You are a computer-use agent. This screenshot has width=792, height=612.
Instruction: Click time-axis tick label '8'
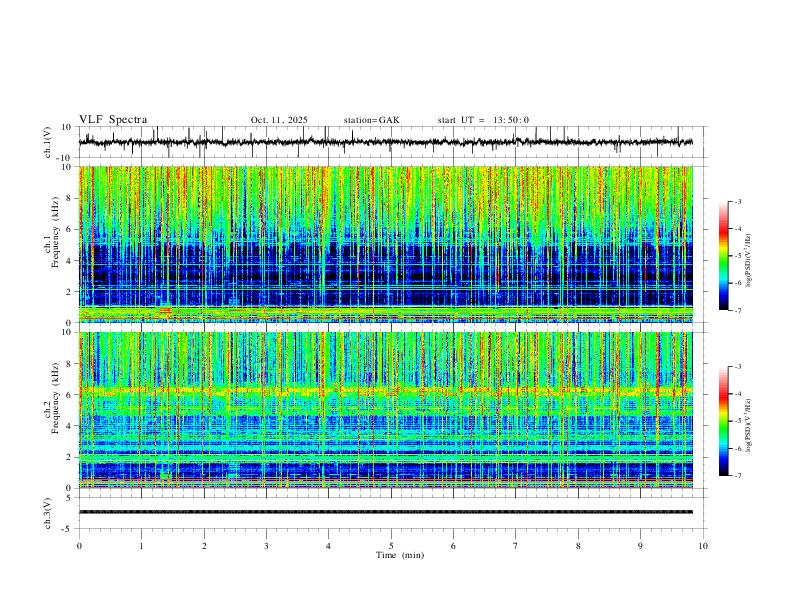[x=578, y=546]
